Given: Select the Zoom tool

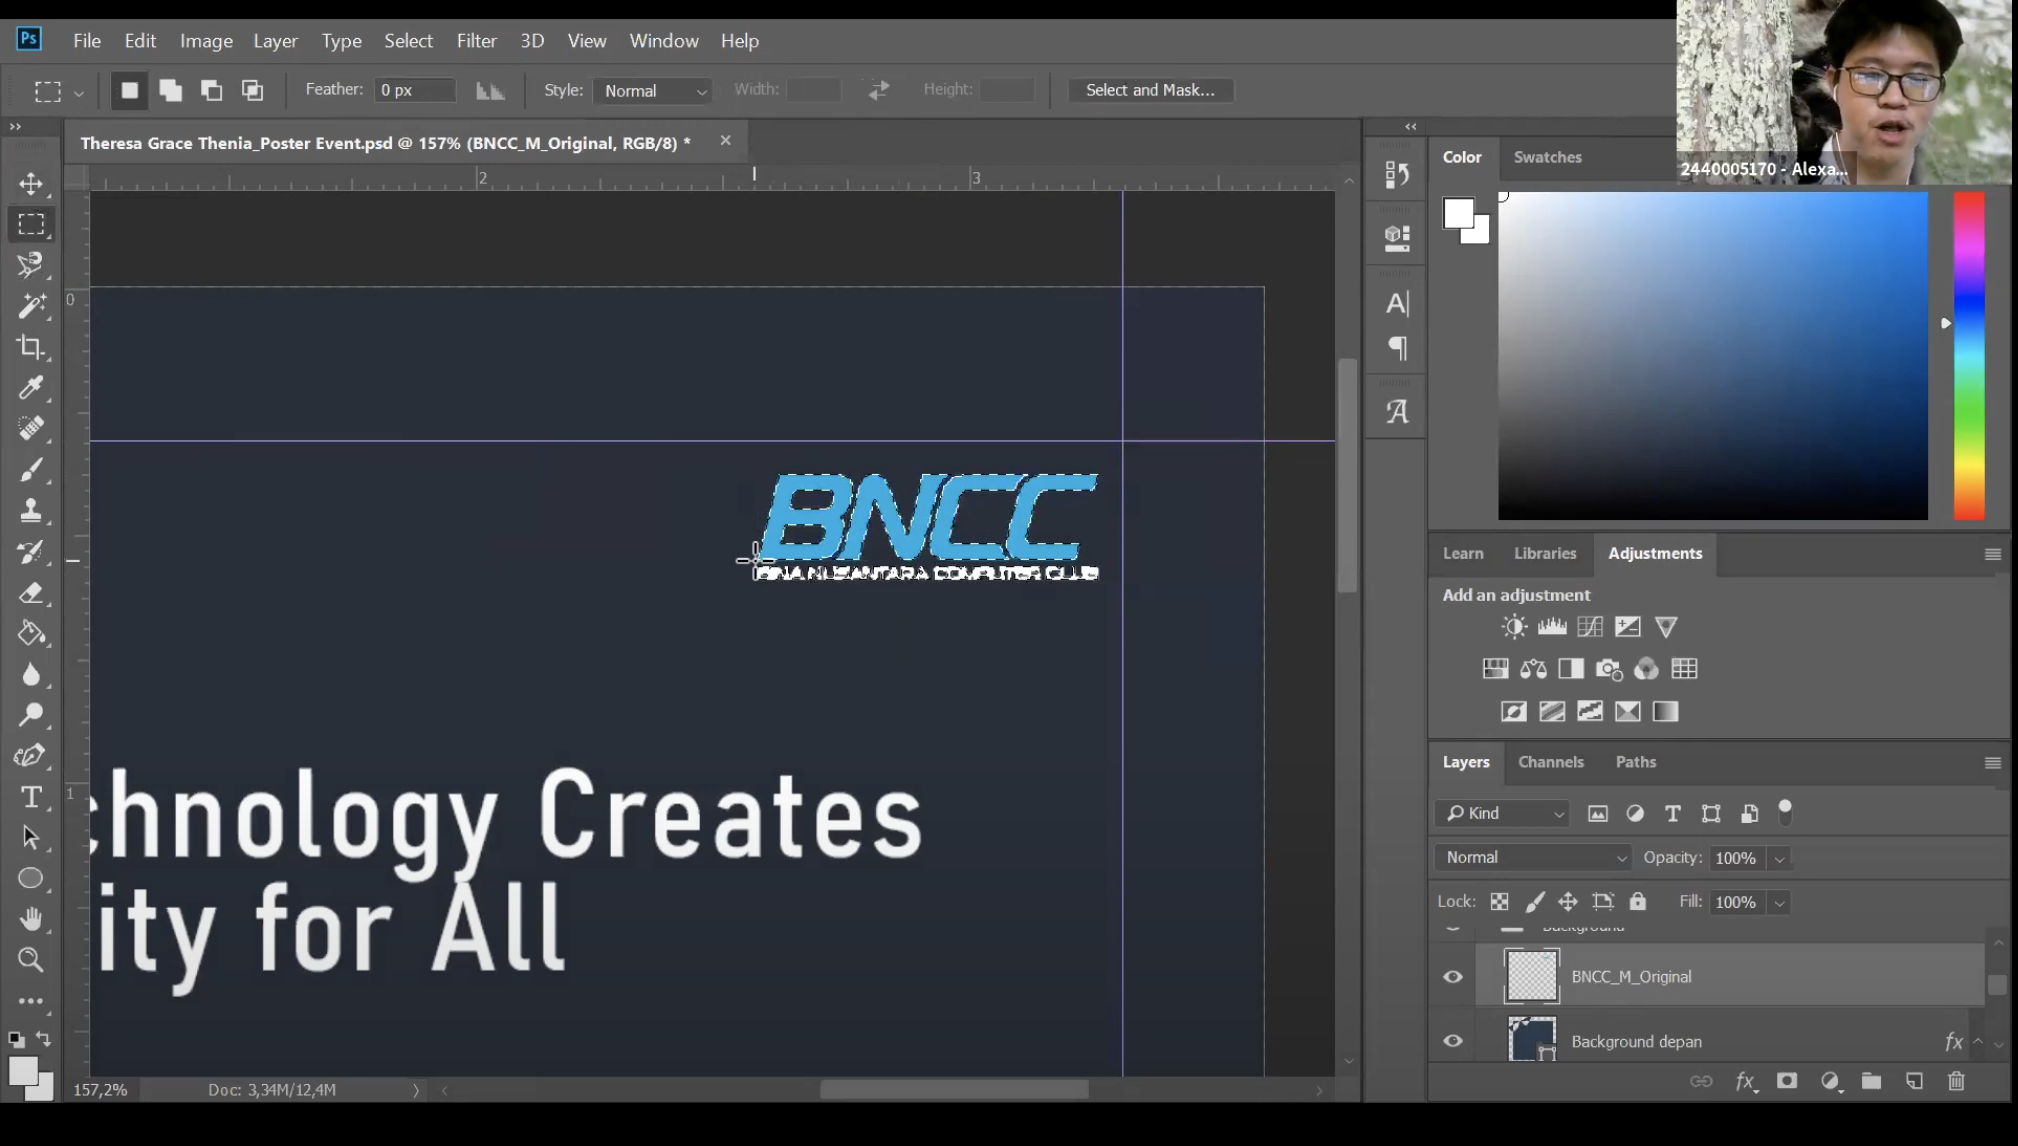Looking at the screenshot, I should pos(31,959).
